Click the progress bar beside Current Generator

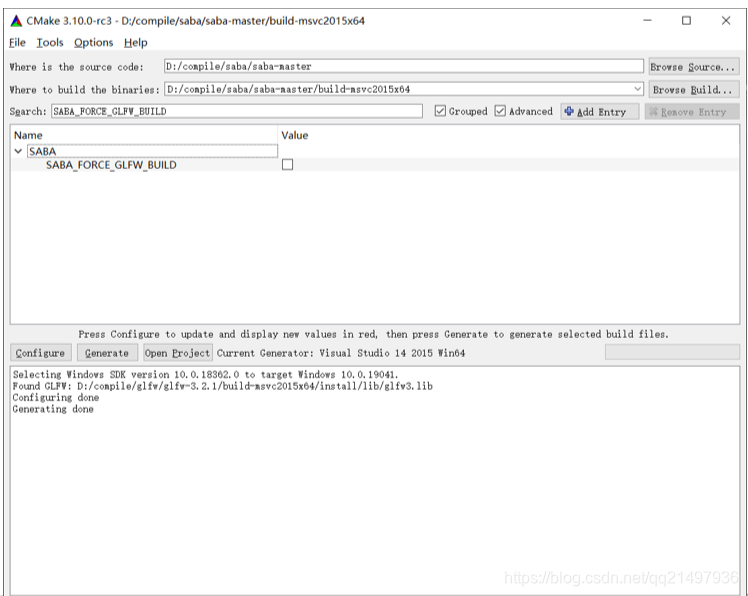(672, 353)
